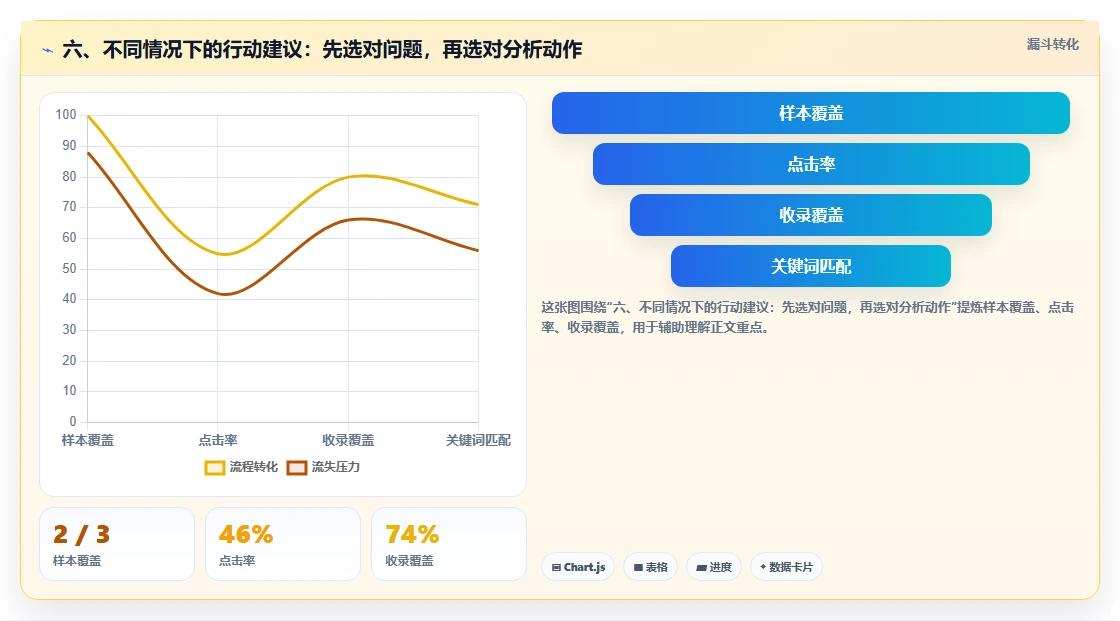Click the 表格 tag chip

pos(650,567)
